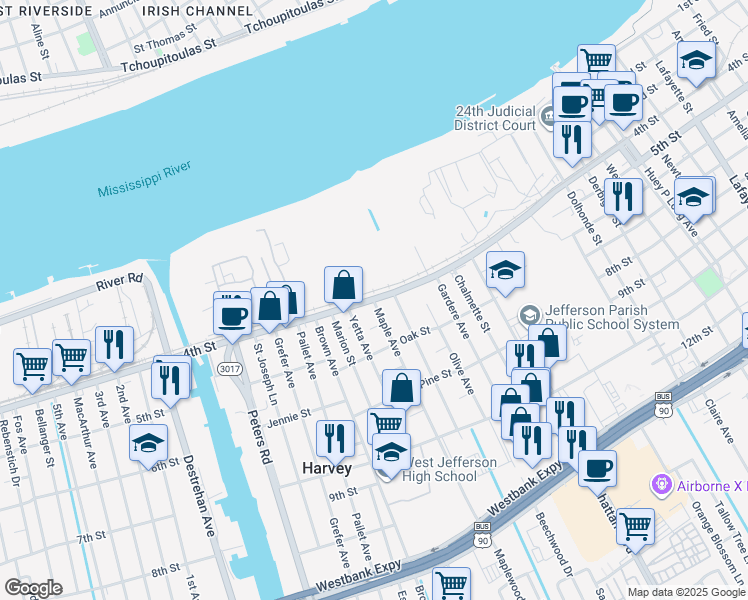
Task: Select the shopping bag marker above Grefer Ave
Action: coord(270,309)
